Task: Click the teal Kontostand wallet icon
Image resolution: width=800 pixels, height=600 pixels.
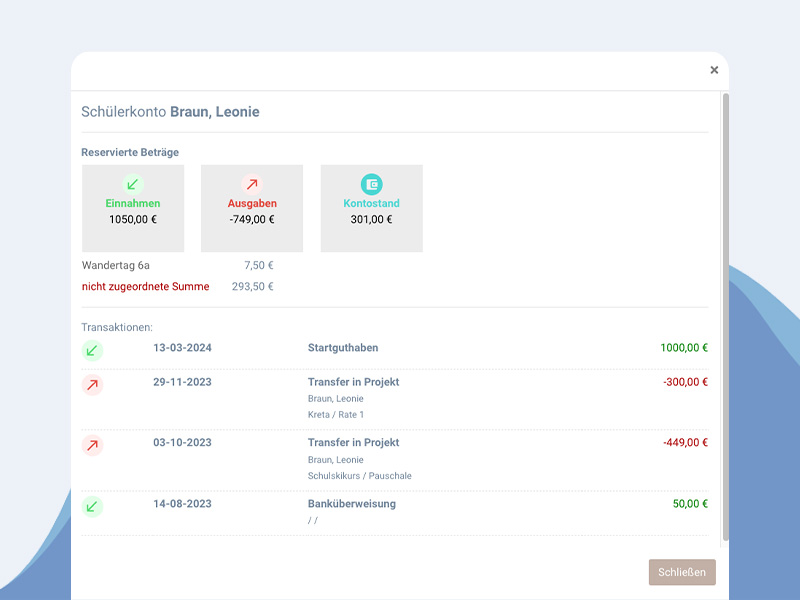Action: [x=371, y=184]
